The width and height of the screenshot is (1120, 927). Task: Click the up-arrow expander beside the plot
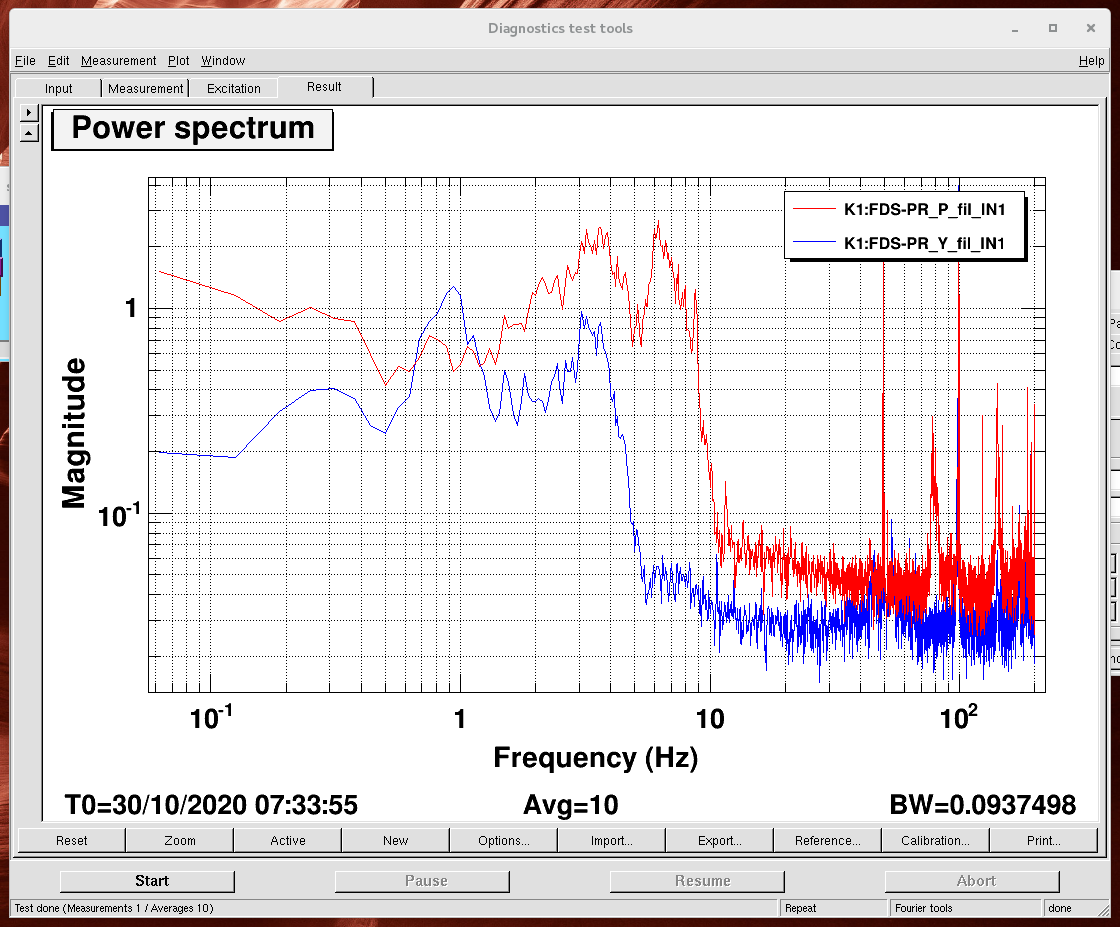pos(29,132)
